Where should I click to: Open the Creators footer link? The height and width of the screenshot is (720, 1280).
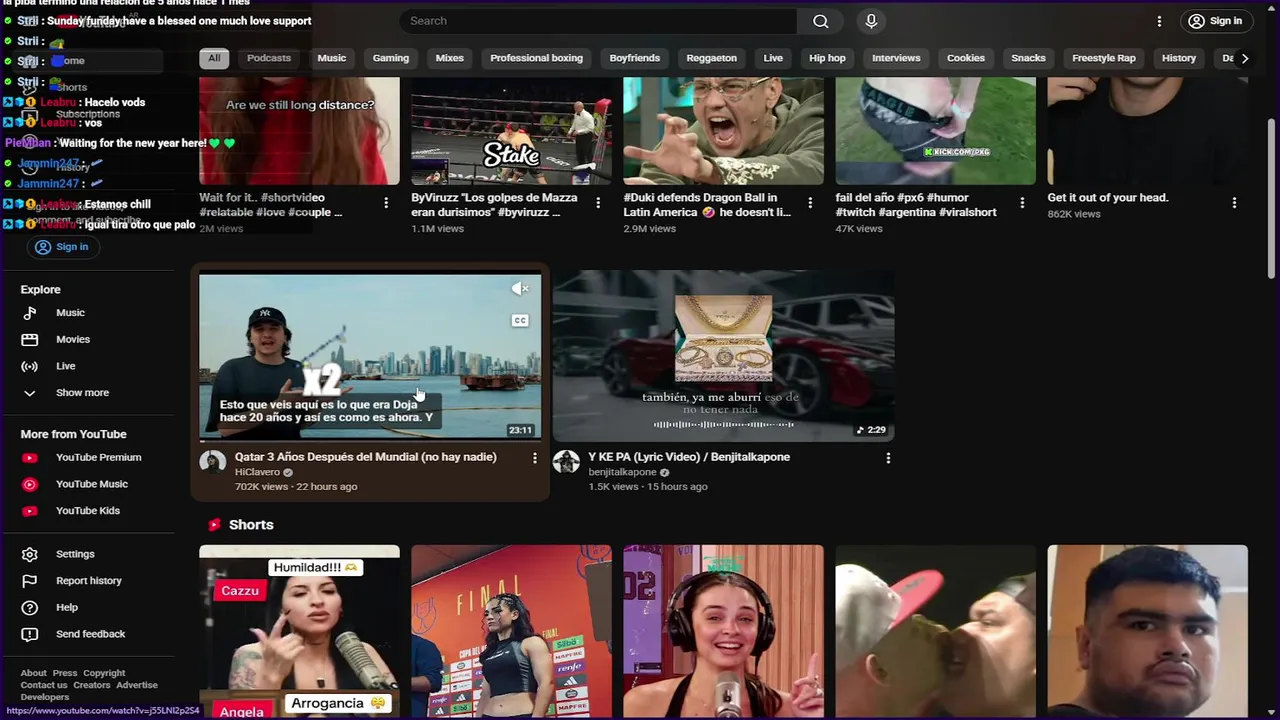pyautogui.click(x=91, y=686)
